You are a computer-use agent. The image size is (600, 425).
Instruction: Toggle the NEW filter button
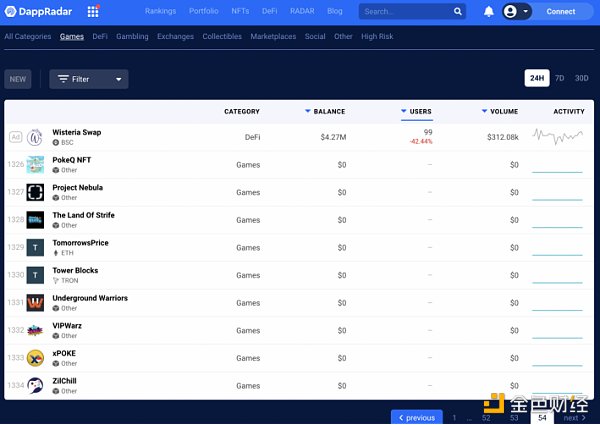coord(18,79)
